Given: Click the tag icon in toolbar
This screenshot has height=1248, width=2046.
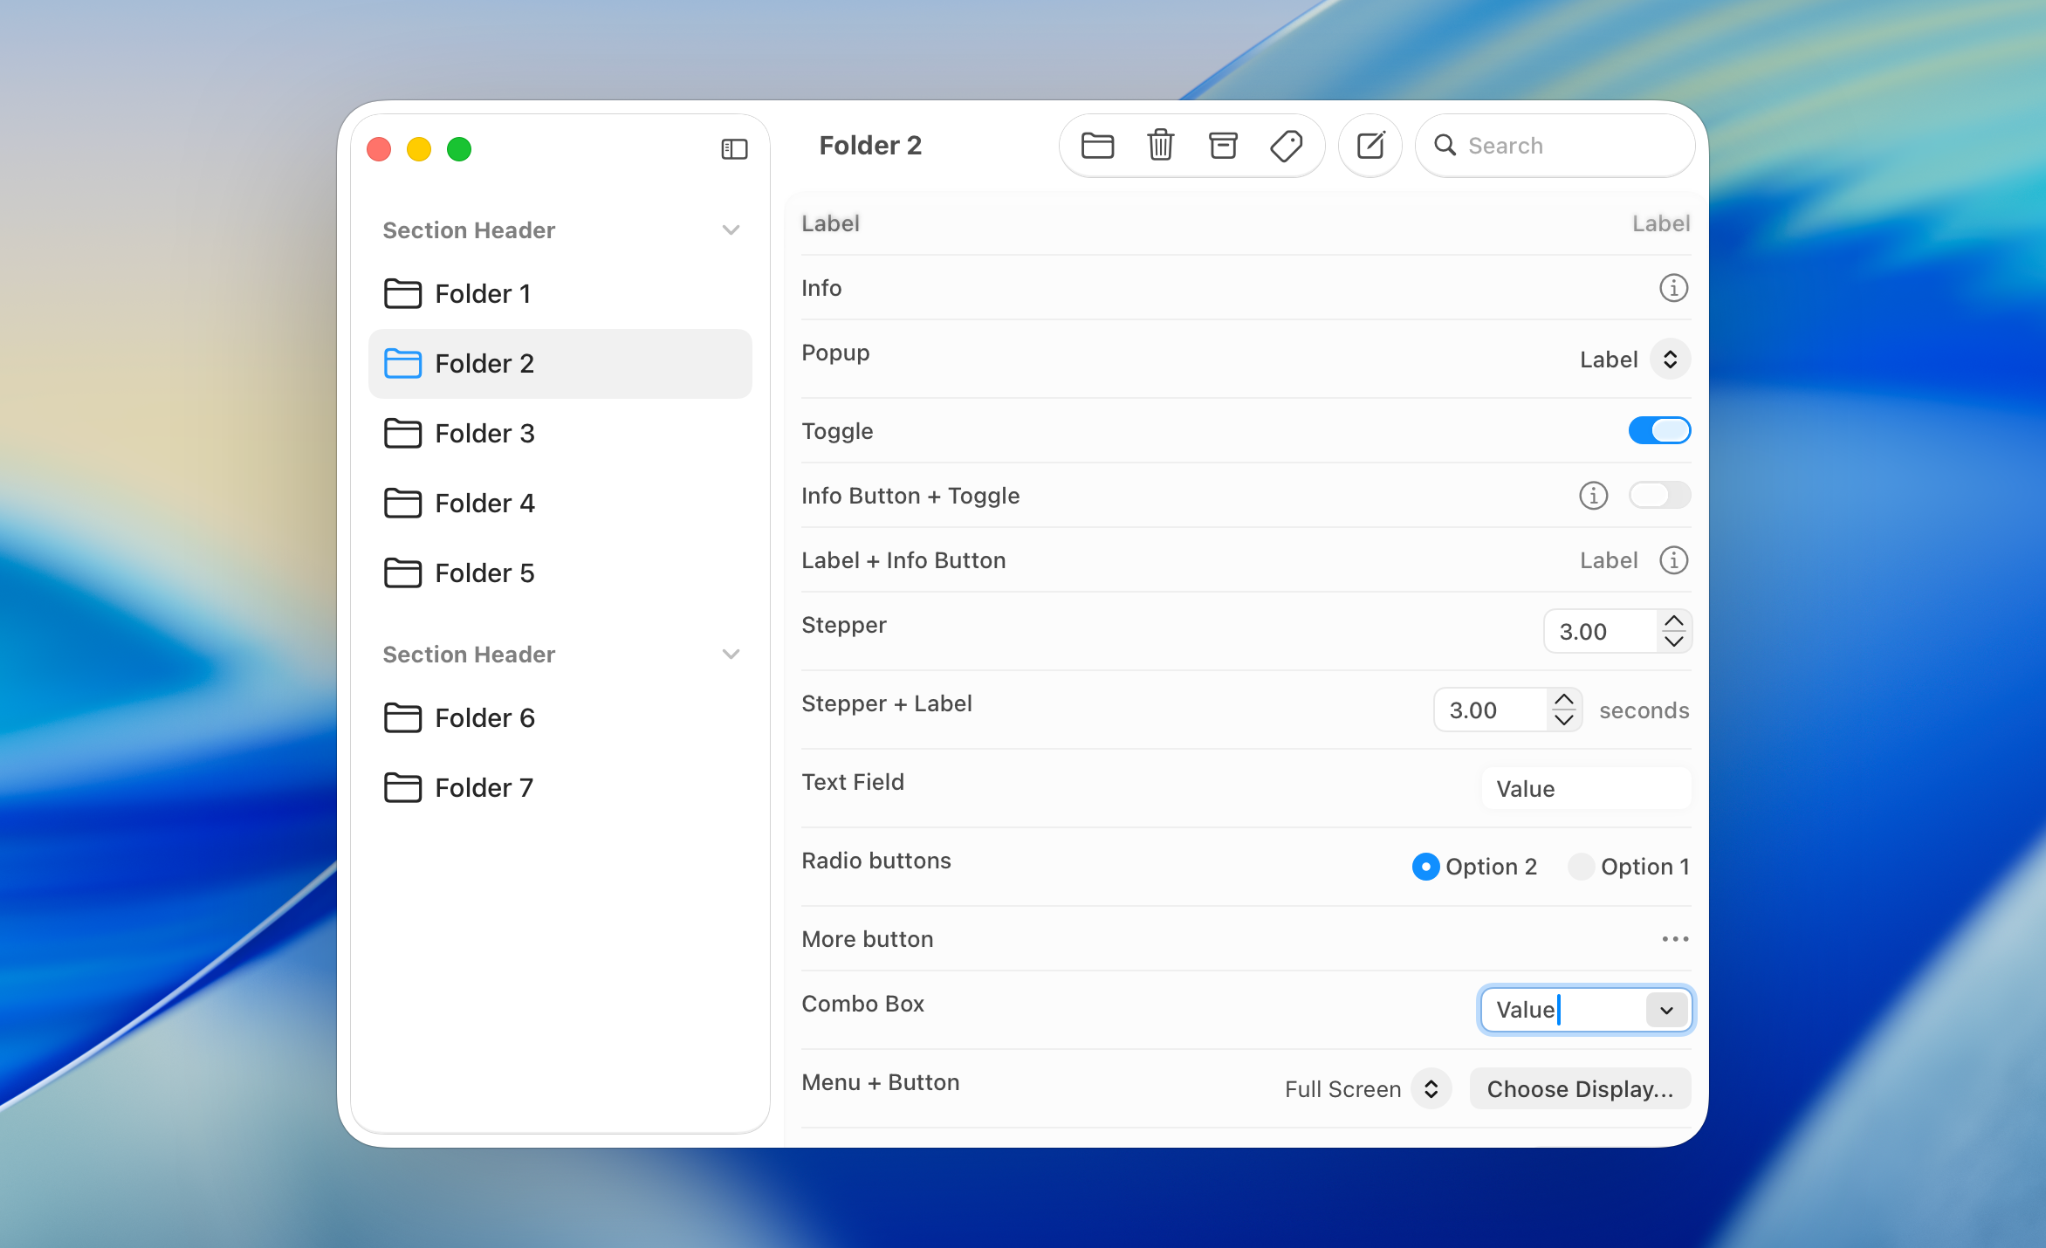Looking at the screenshot, I should tap(1286, 146).
